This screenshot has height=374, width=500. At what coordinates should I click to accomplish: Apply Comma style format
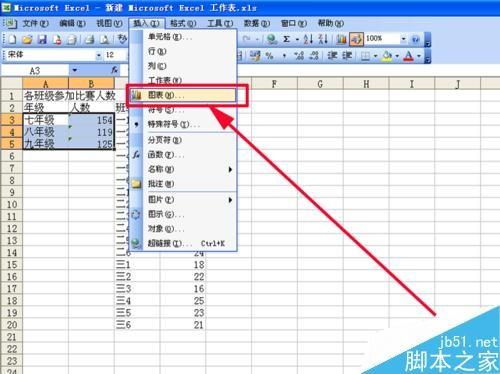point(284,56)
